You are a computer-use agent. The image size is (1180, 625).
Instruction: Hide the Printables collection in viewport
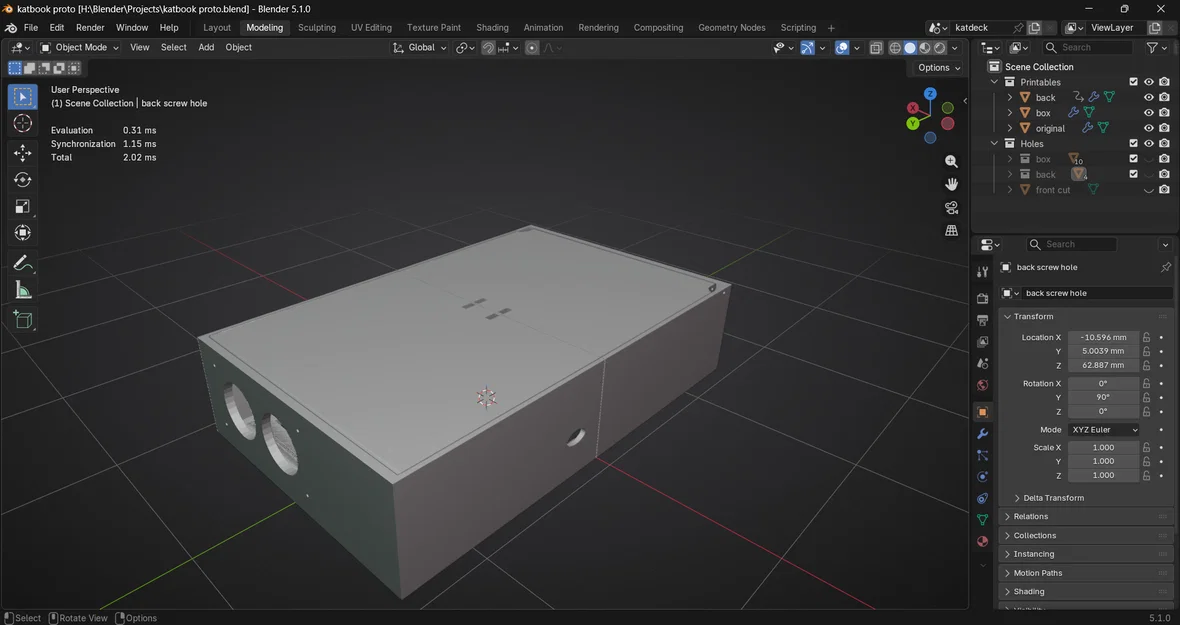point(1148,82)
